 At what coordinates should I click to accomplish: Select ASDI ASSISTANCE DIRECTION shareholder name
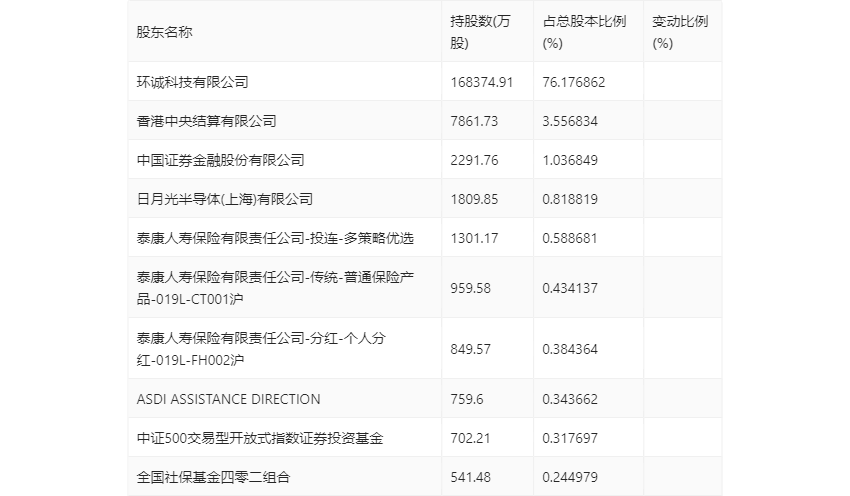pos(228,399)
